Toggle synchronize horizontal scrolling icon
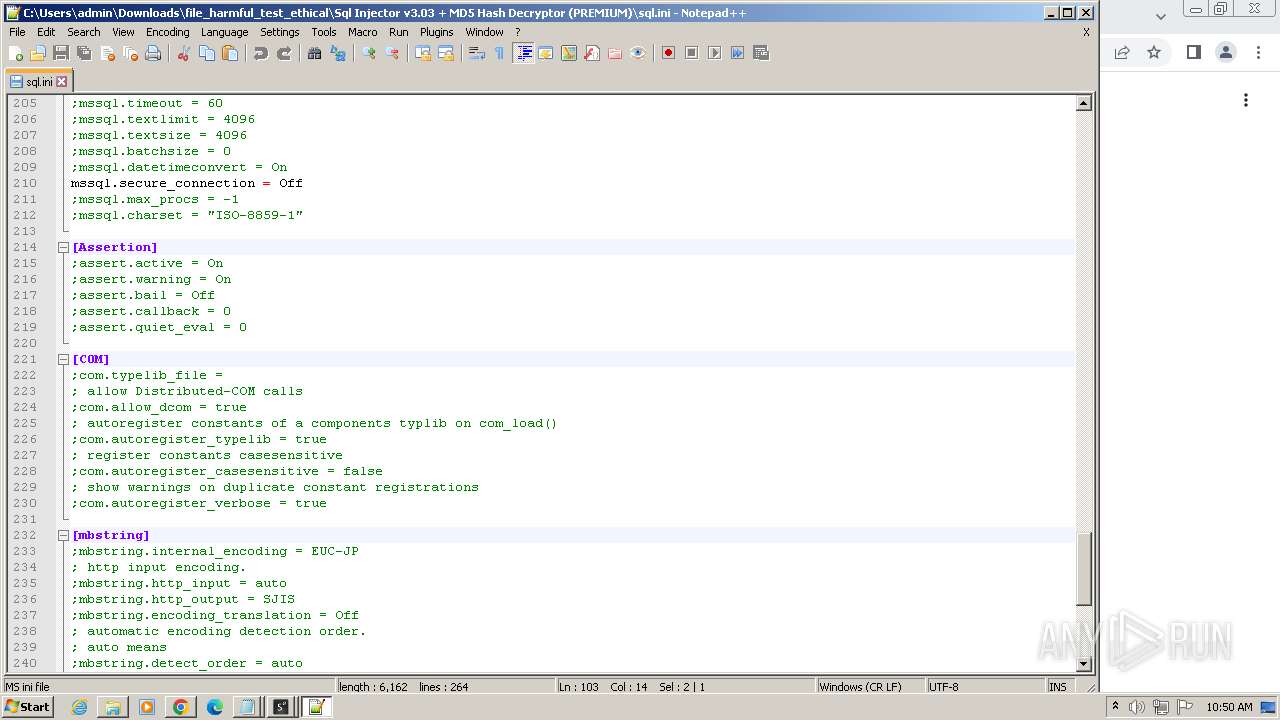The width and height of the screenshot is (1280, 720). point(446,53)
